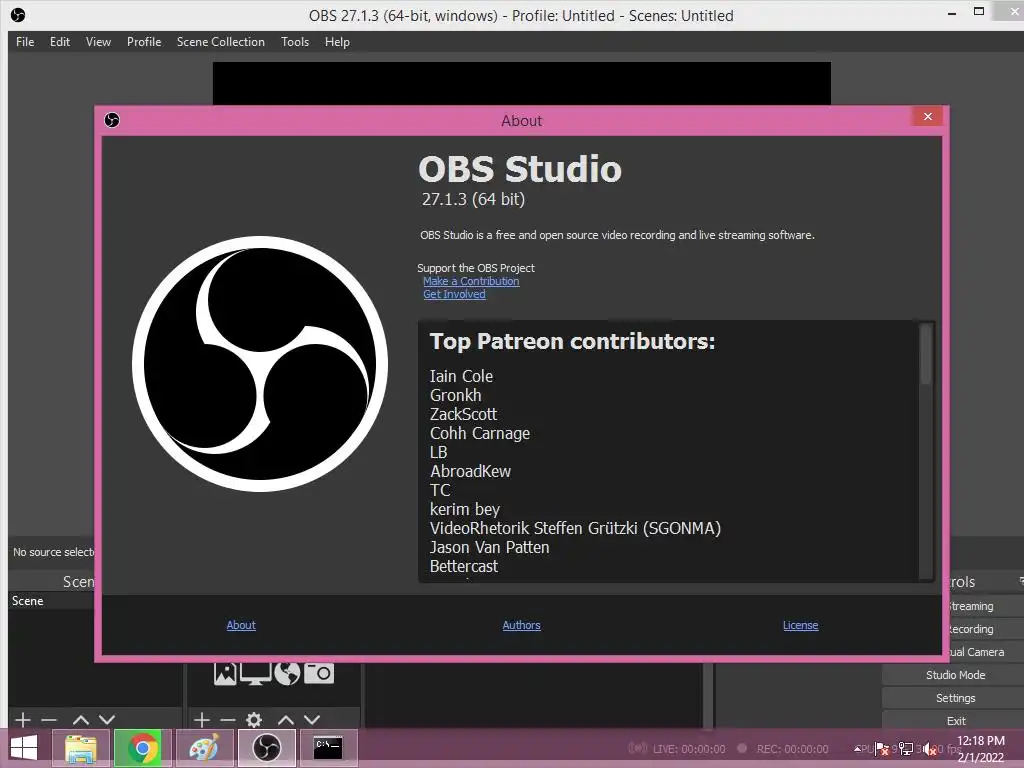1024x768 pixels.
Task: Open the Edit menu
Action: (x=59, y=42)
